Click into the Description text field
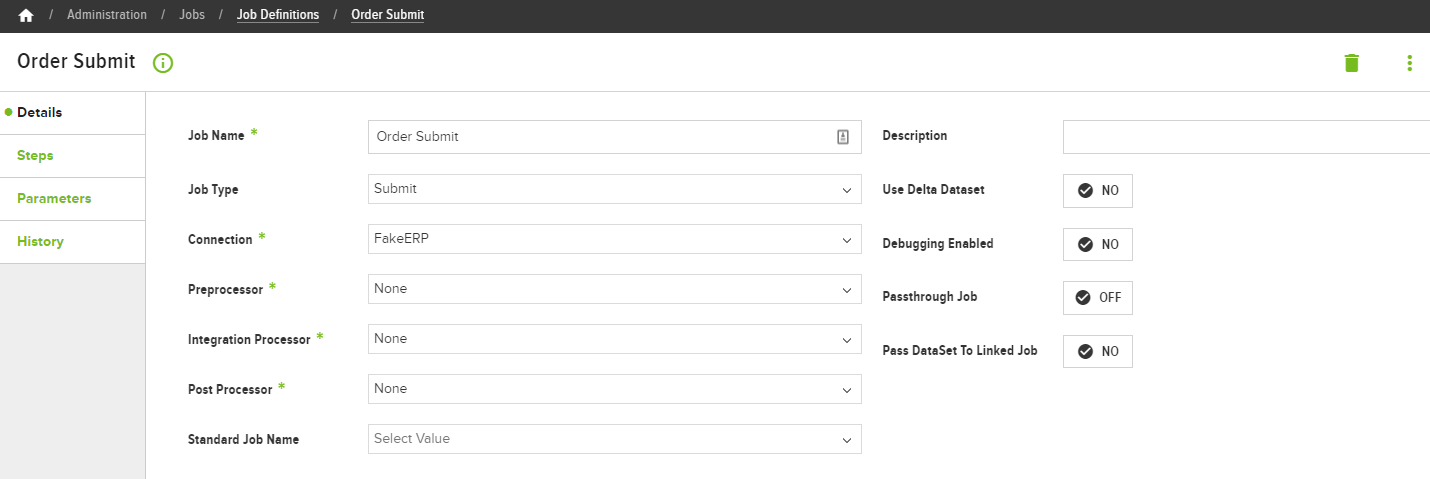Screen dimensions: 1430x479 tap(1246, 137)
